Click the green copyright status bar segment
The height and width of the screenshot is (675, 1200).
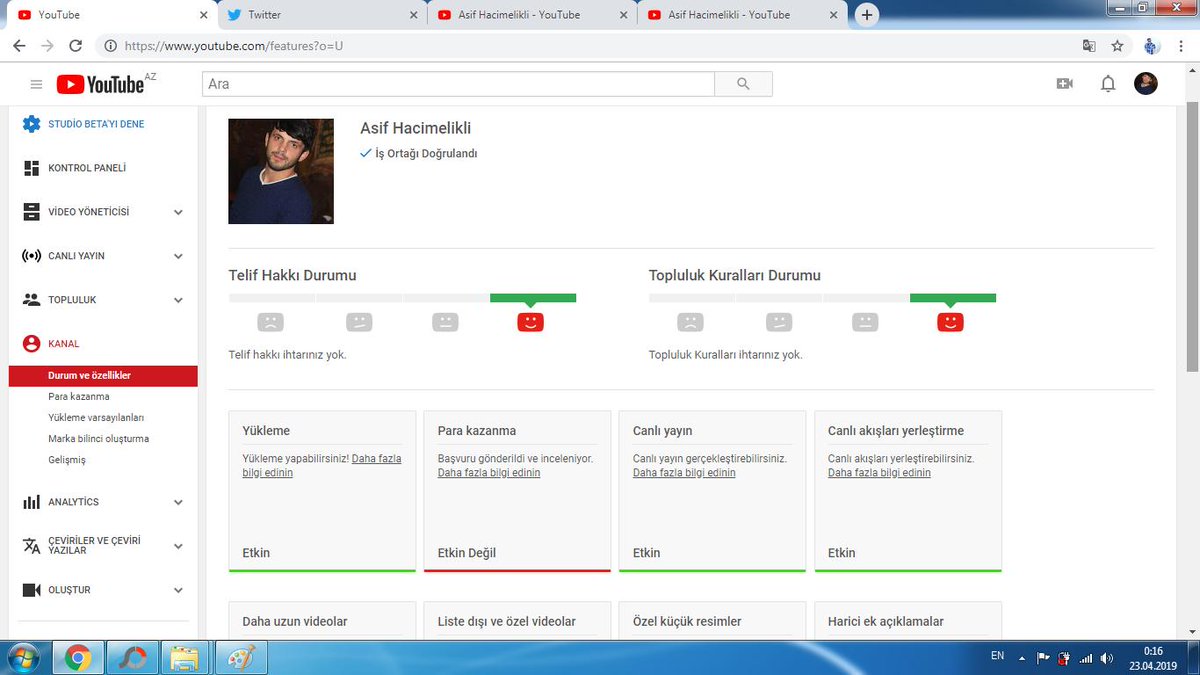533,297
